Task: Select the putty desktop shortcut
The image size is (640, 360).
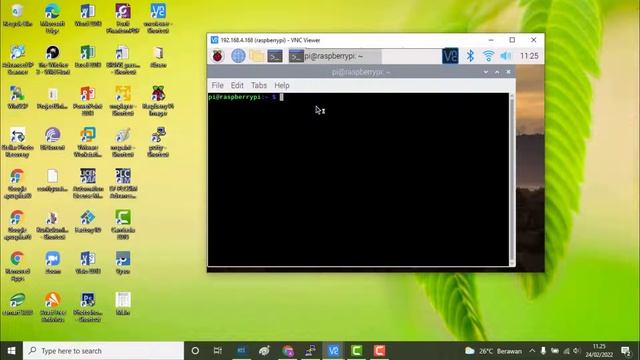Action: click(158, 142)
